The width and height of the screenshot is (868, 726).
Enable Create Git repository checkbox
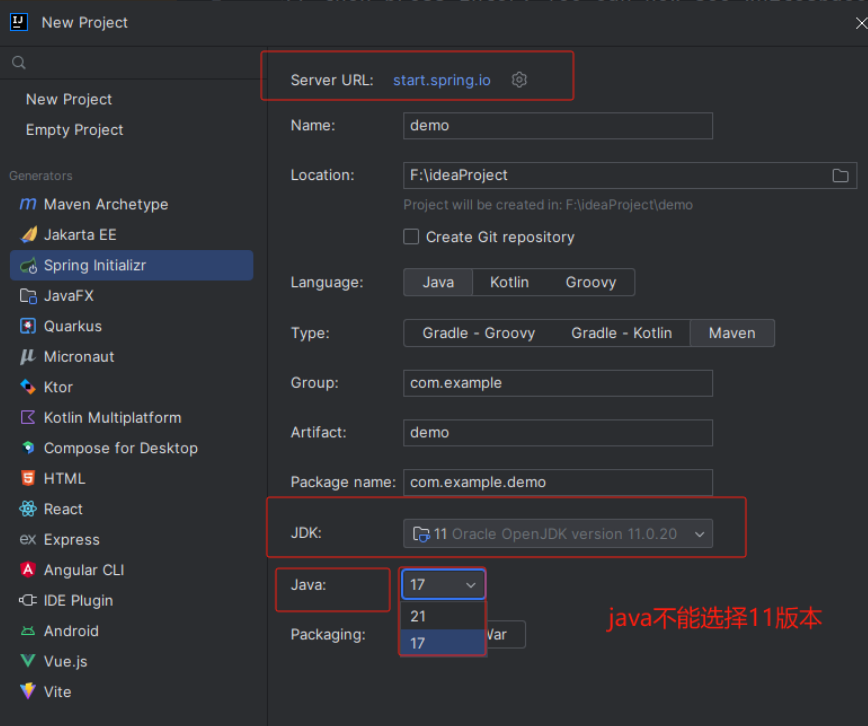coord(411,237)
